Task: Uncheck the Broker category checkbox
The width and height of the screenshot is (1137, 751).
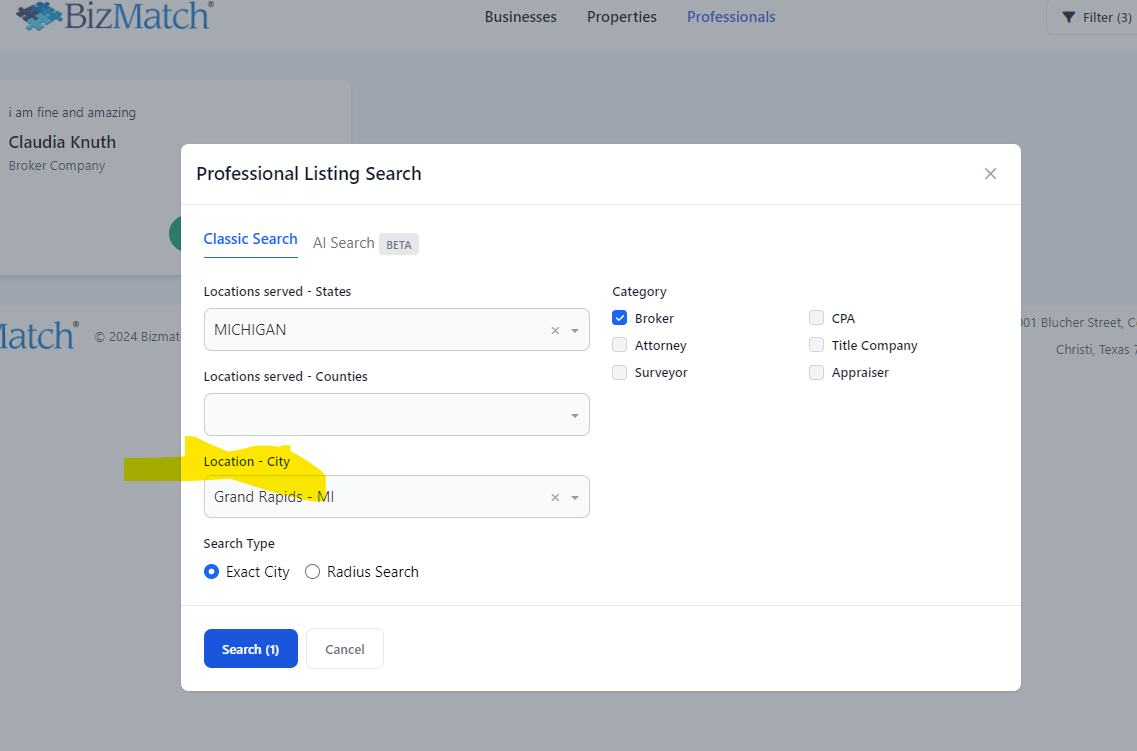Action: (620, 318)
